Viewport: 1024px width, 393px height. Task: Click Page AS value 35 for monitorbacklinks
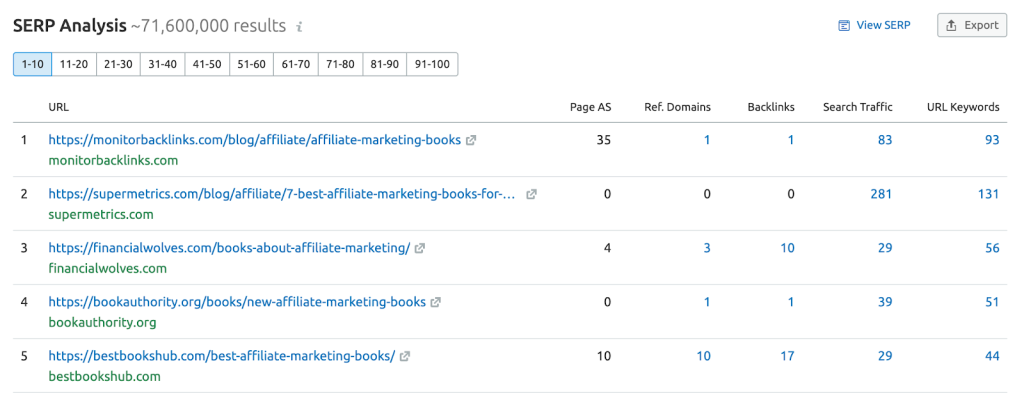tap(603, 140)
